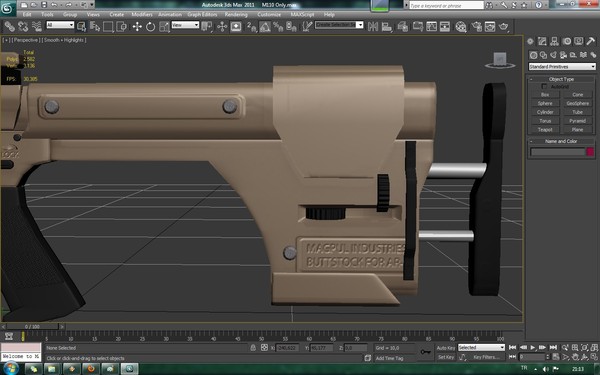Open the Tools menu

tap(47, 15)
